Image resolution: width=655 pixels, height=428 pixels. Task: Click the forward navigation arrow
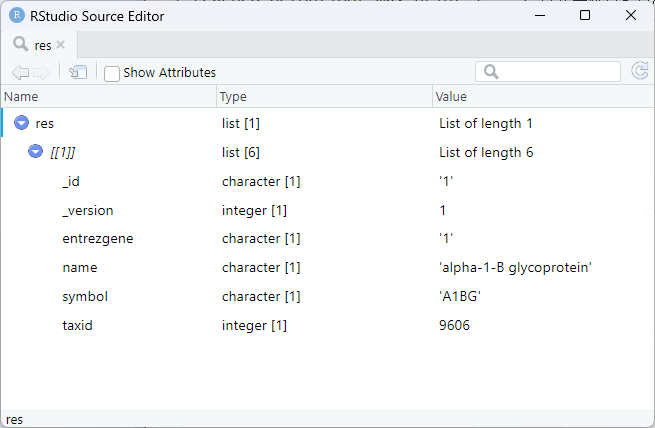pos(41,73)
